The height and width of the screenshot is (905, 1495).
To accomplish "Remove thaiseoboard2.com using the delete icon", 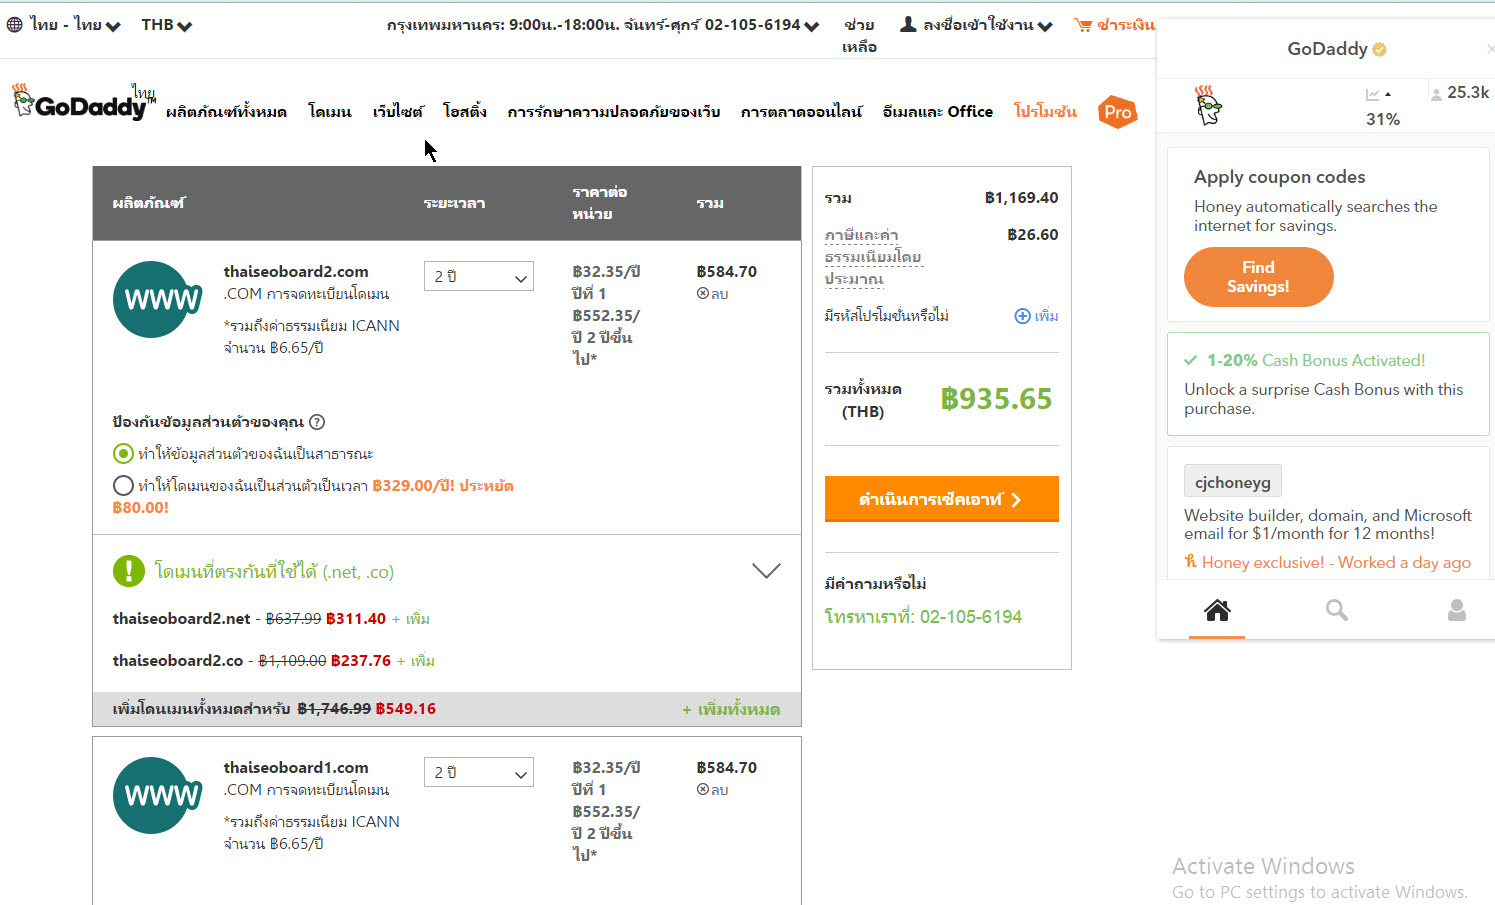I will [703, 294].
